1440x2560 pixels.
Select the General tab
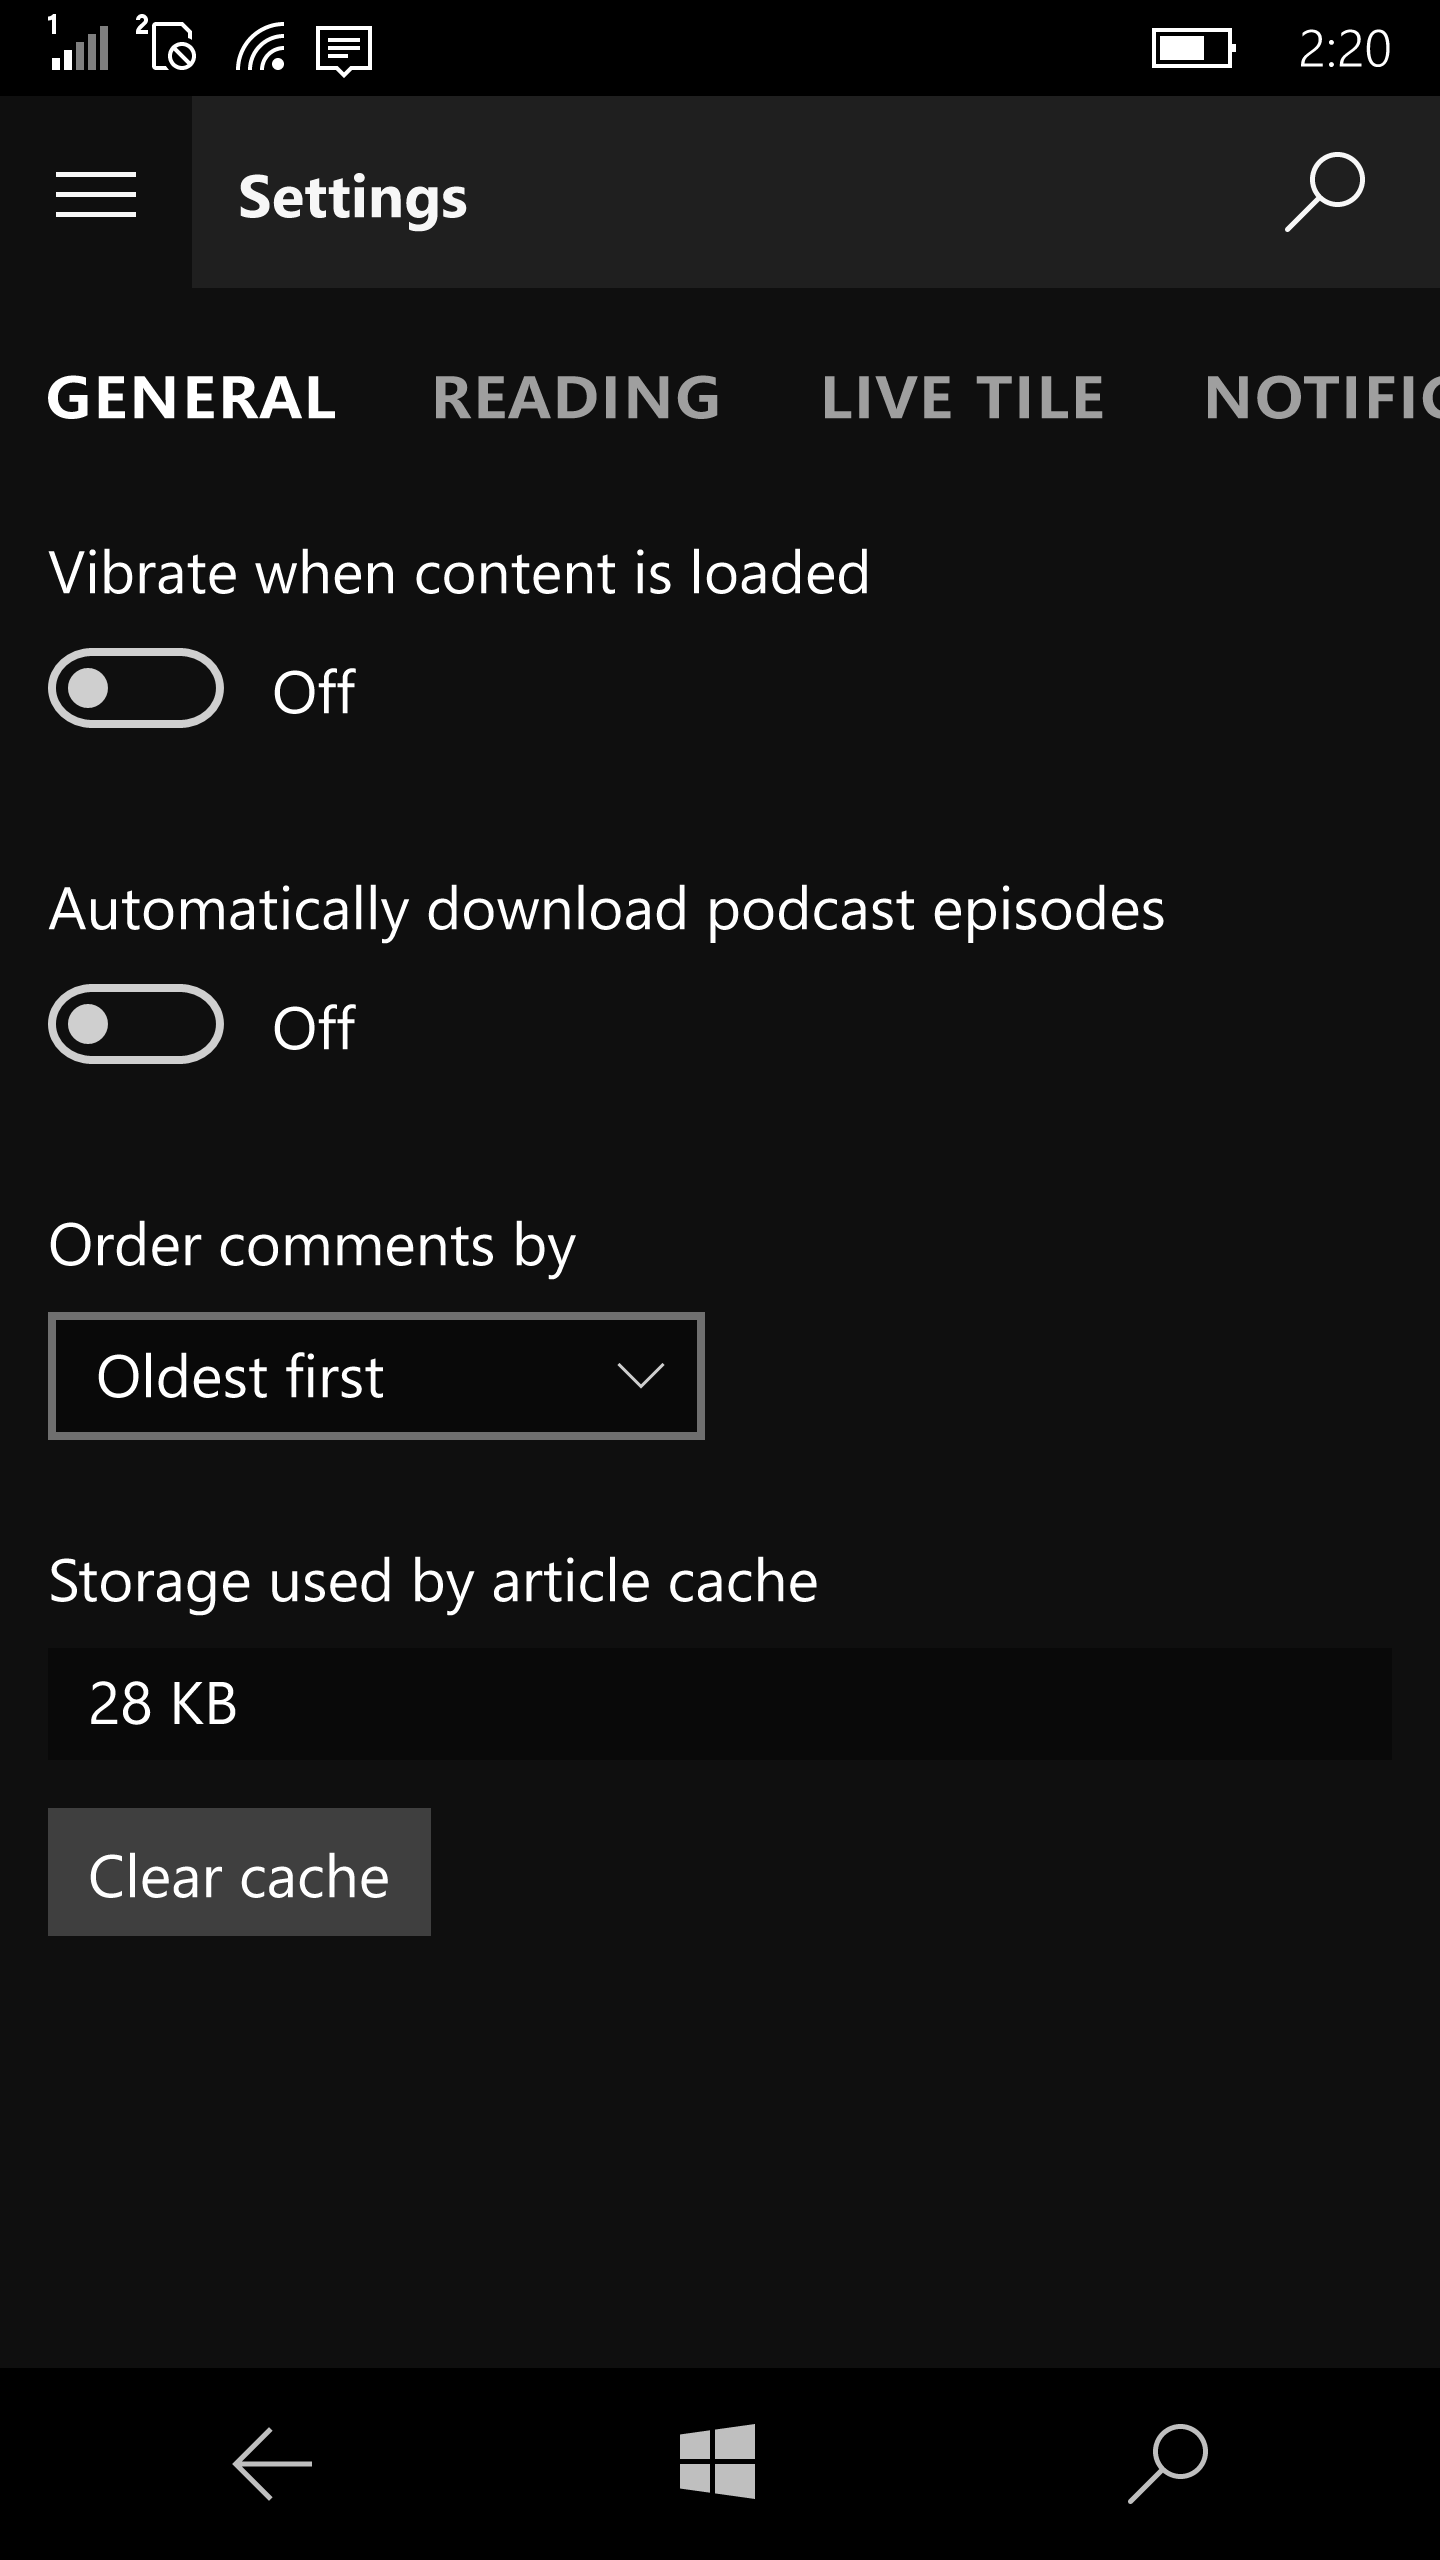pos(192,398)
